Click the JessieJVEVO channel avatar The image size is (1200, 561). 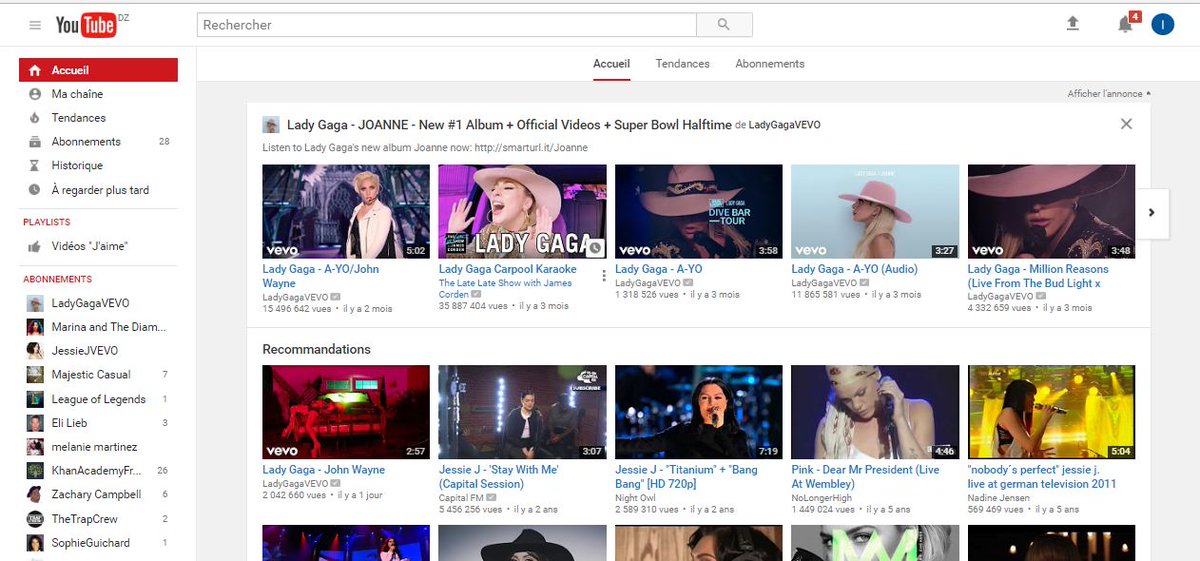[x=35, y=351]
